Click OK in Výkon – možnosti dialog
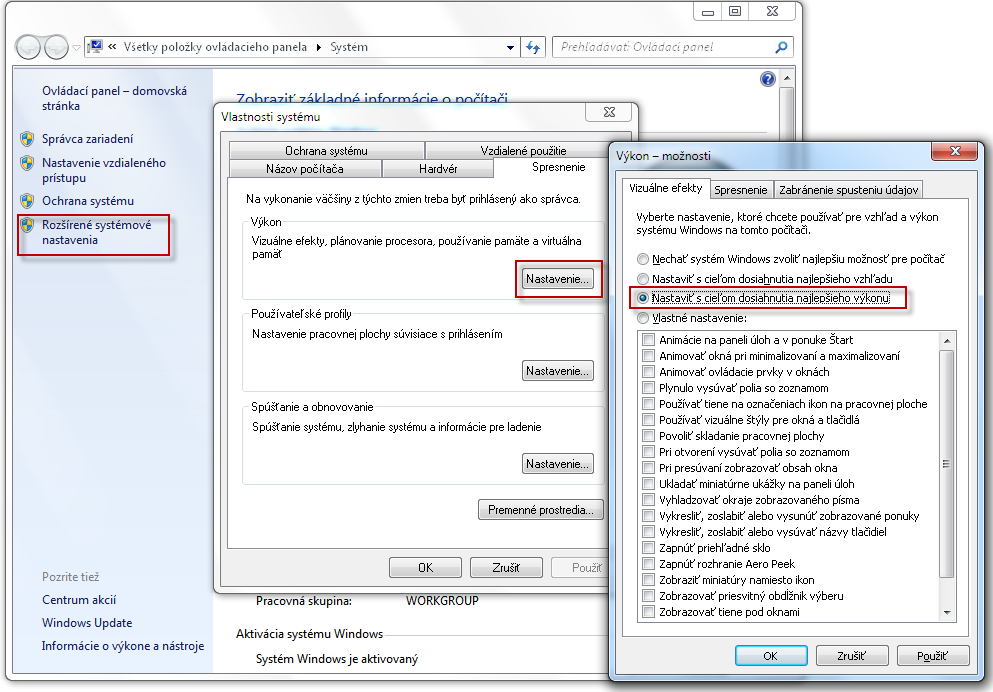 [771, 656]
